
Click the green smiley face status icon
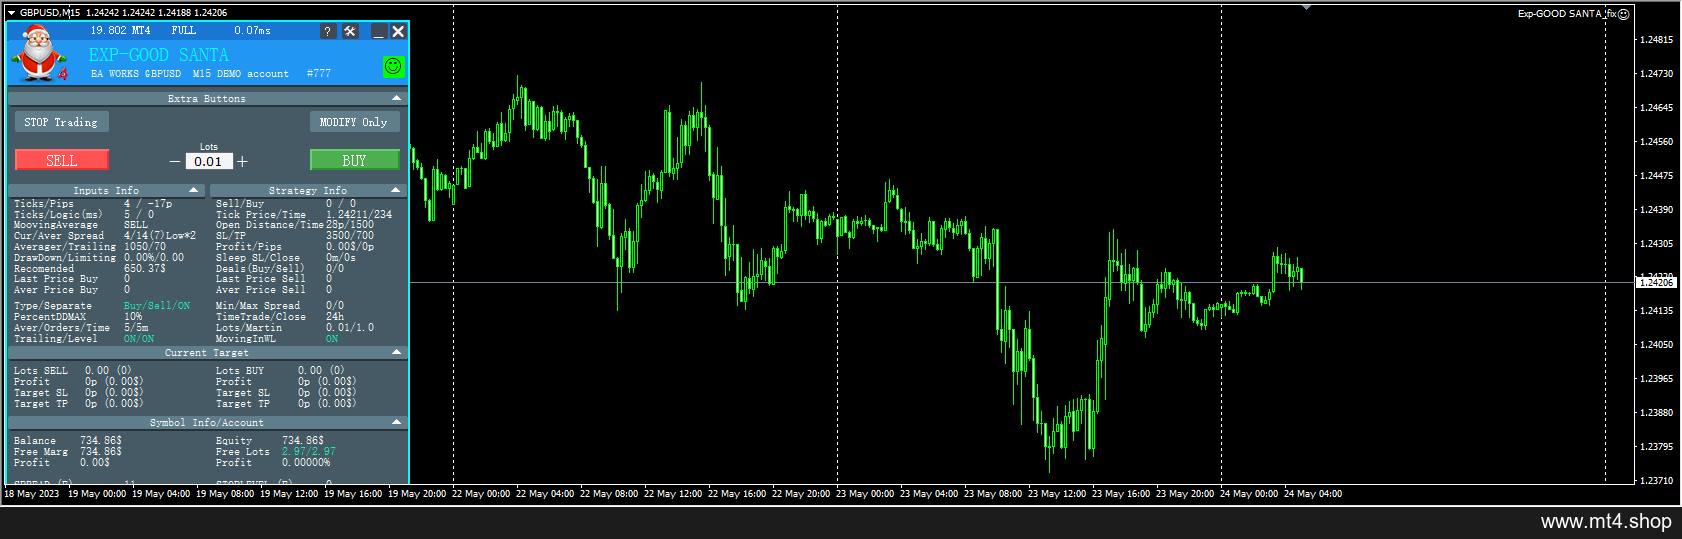[394, 66]
